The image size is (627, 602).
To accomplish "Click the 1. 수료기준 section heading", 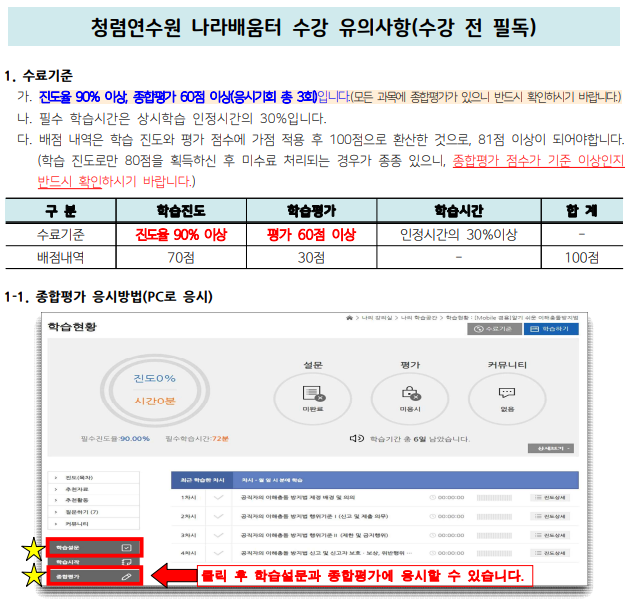I will tap(38, 75).
